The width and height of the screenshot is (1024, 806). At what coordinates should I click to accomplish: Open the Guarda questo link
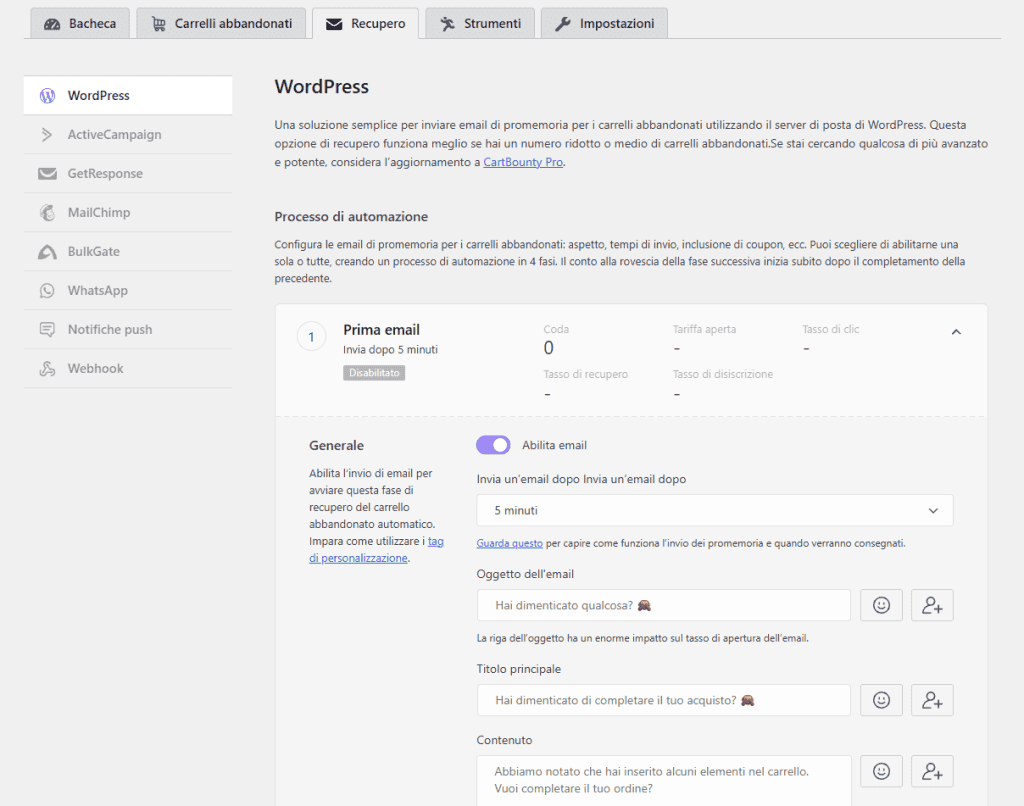pos(509,543)
